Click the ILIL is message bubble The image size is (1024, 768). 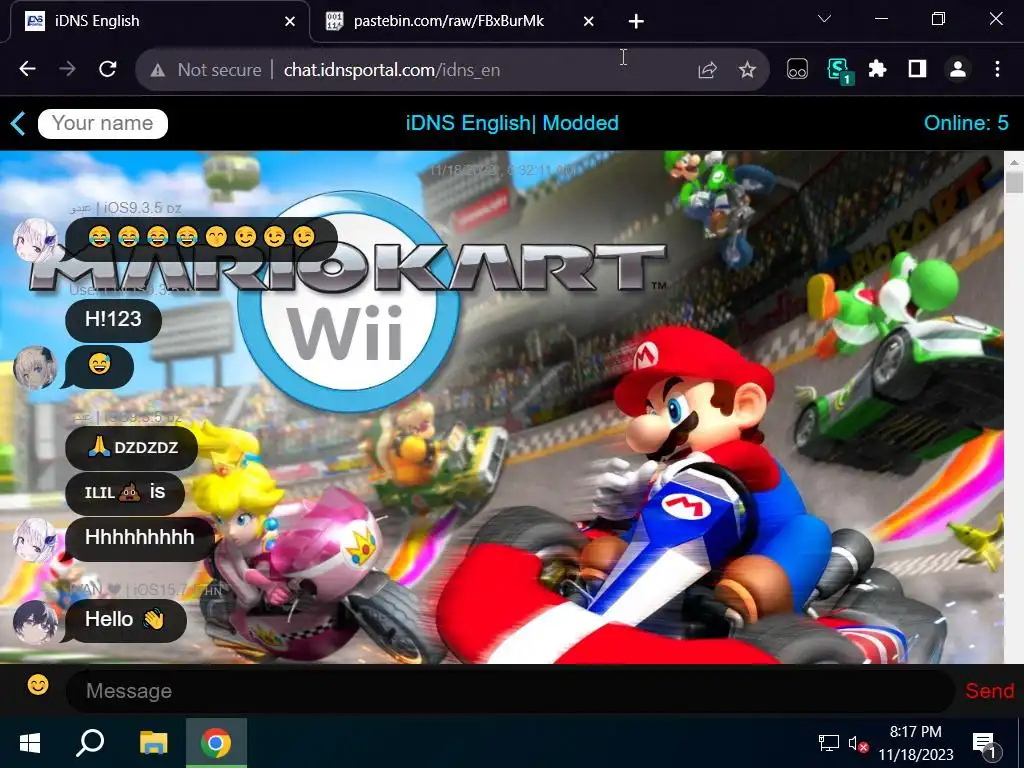click(125, 492)
